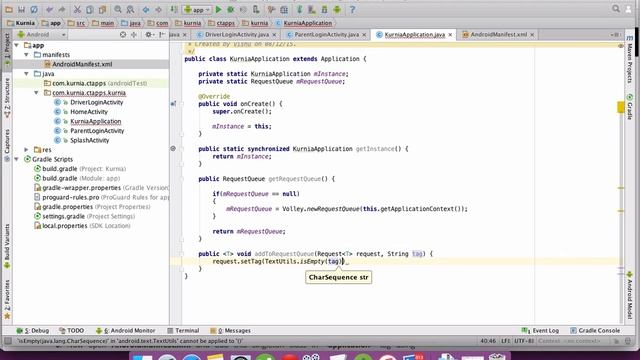The height and width of the screenshot is (360, 640).
Task: Toggle the Favorites side panel
Action: [7, 300]
